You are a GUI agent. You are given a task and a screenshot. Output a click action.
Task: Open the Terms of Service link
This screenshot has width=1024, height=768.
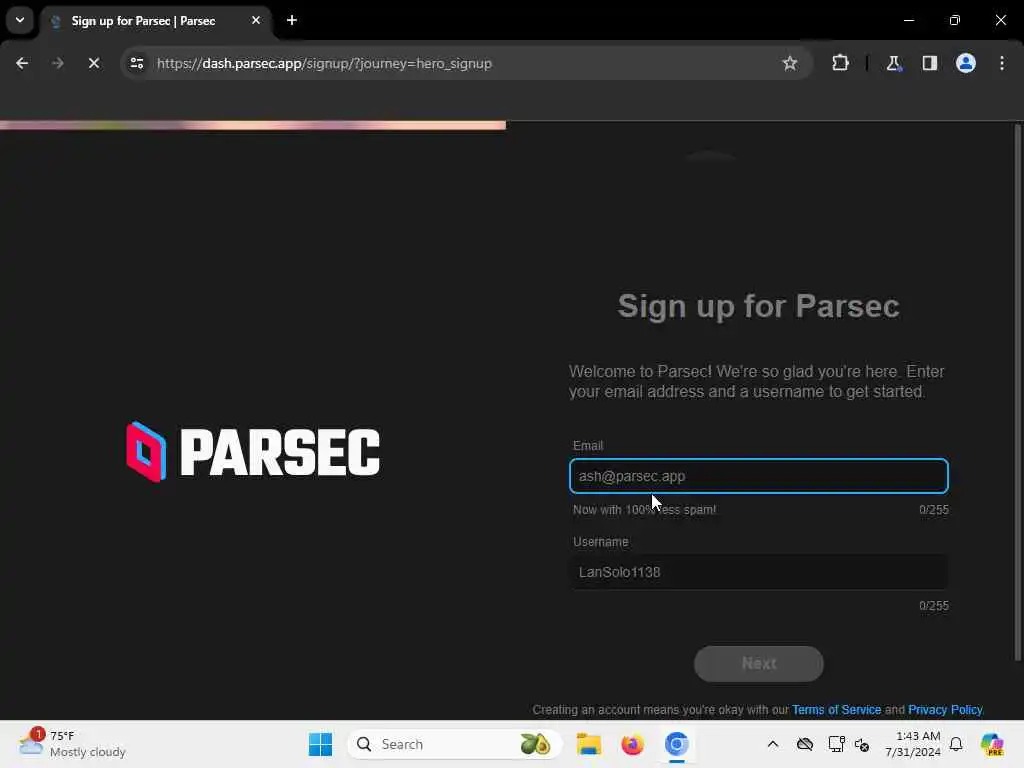click(836, 710)
